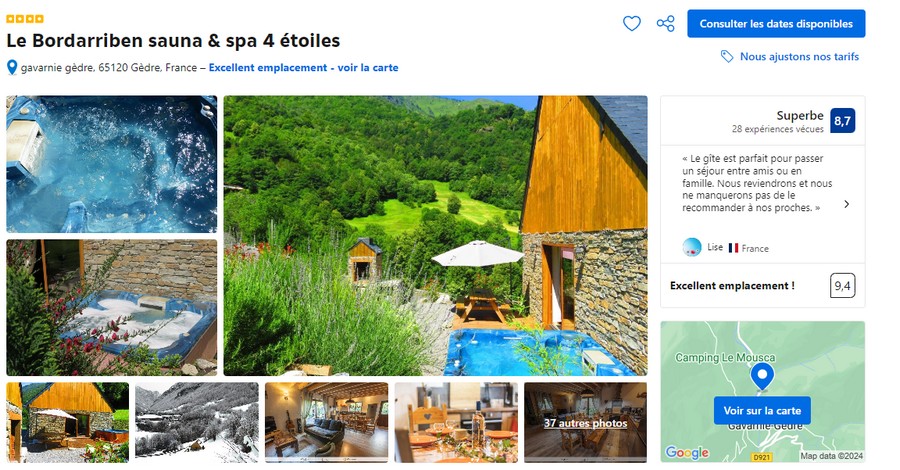Open 37 autres photos gallery link
Screen dimensions: 900x470
(x=585, y=423)
